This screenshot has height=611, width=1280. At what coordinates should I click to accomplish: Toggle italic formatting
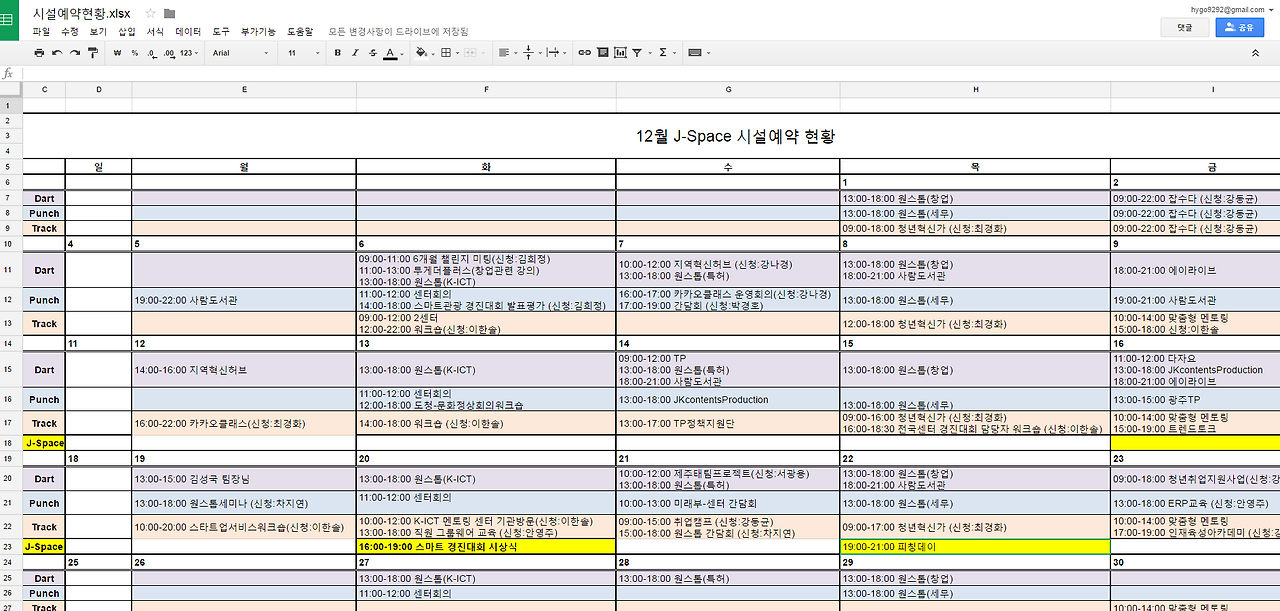[354, 52]
